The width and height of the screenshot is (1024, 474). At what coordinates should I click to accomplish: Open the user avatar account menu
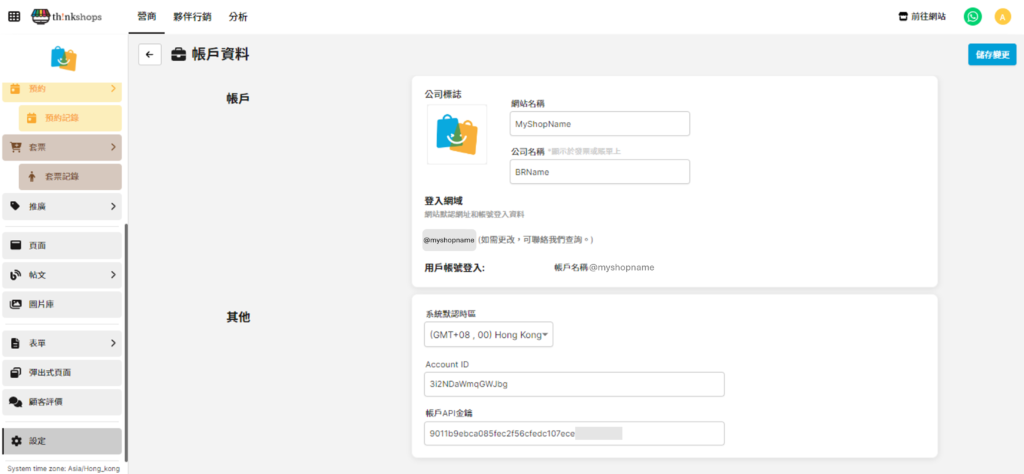click(1002, 17)
